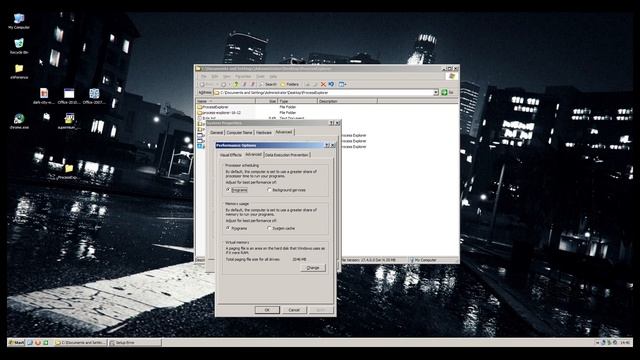
Task: Open the Computer Name tab in System Properties
Action: [x=239, y=133]
